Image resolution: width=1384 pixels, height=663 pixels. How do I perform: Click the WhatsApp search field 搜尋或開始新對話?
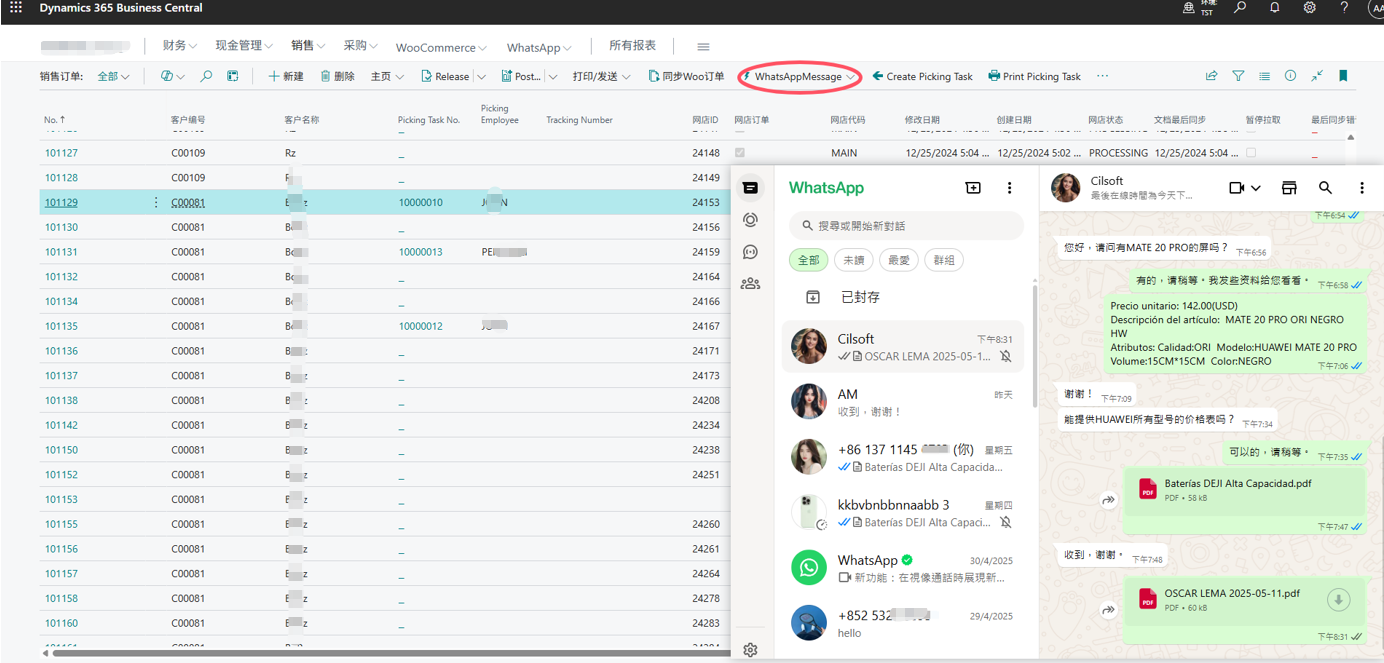click(906, 226)
